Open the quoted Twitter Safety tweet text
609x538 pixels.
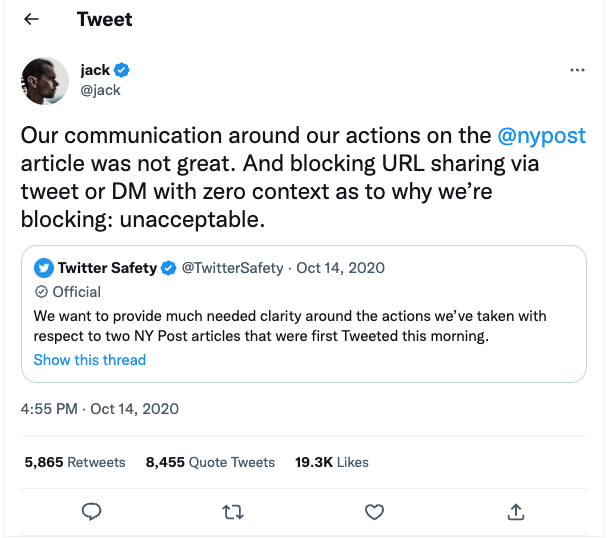290,326
